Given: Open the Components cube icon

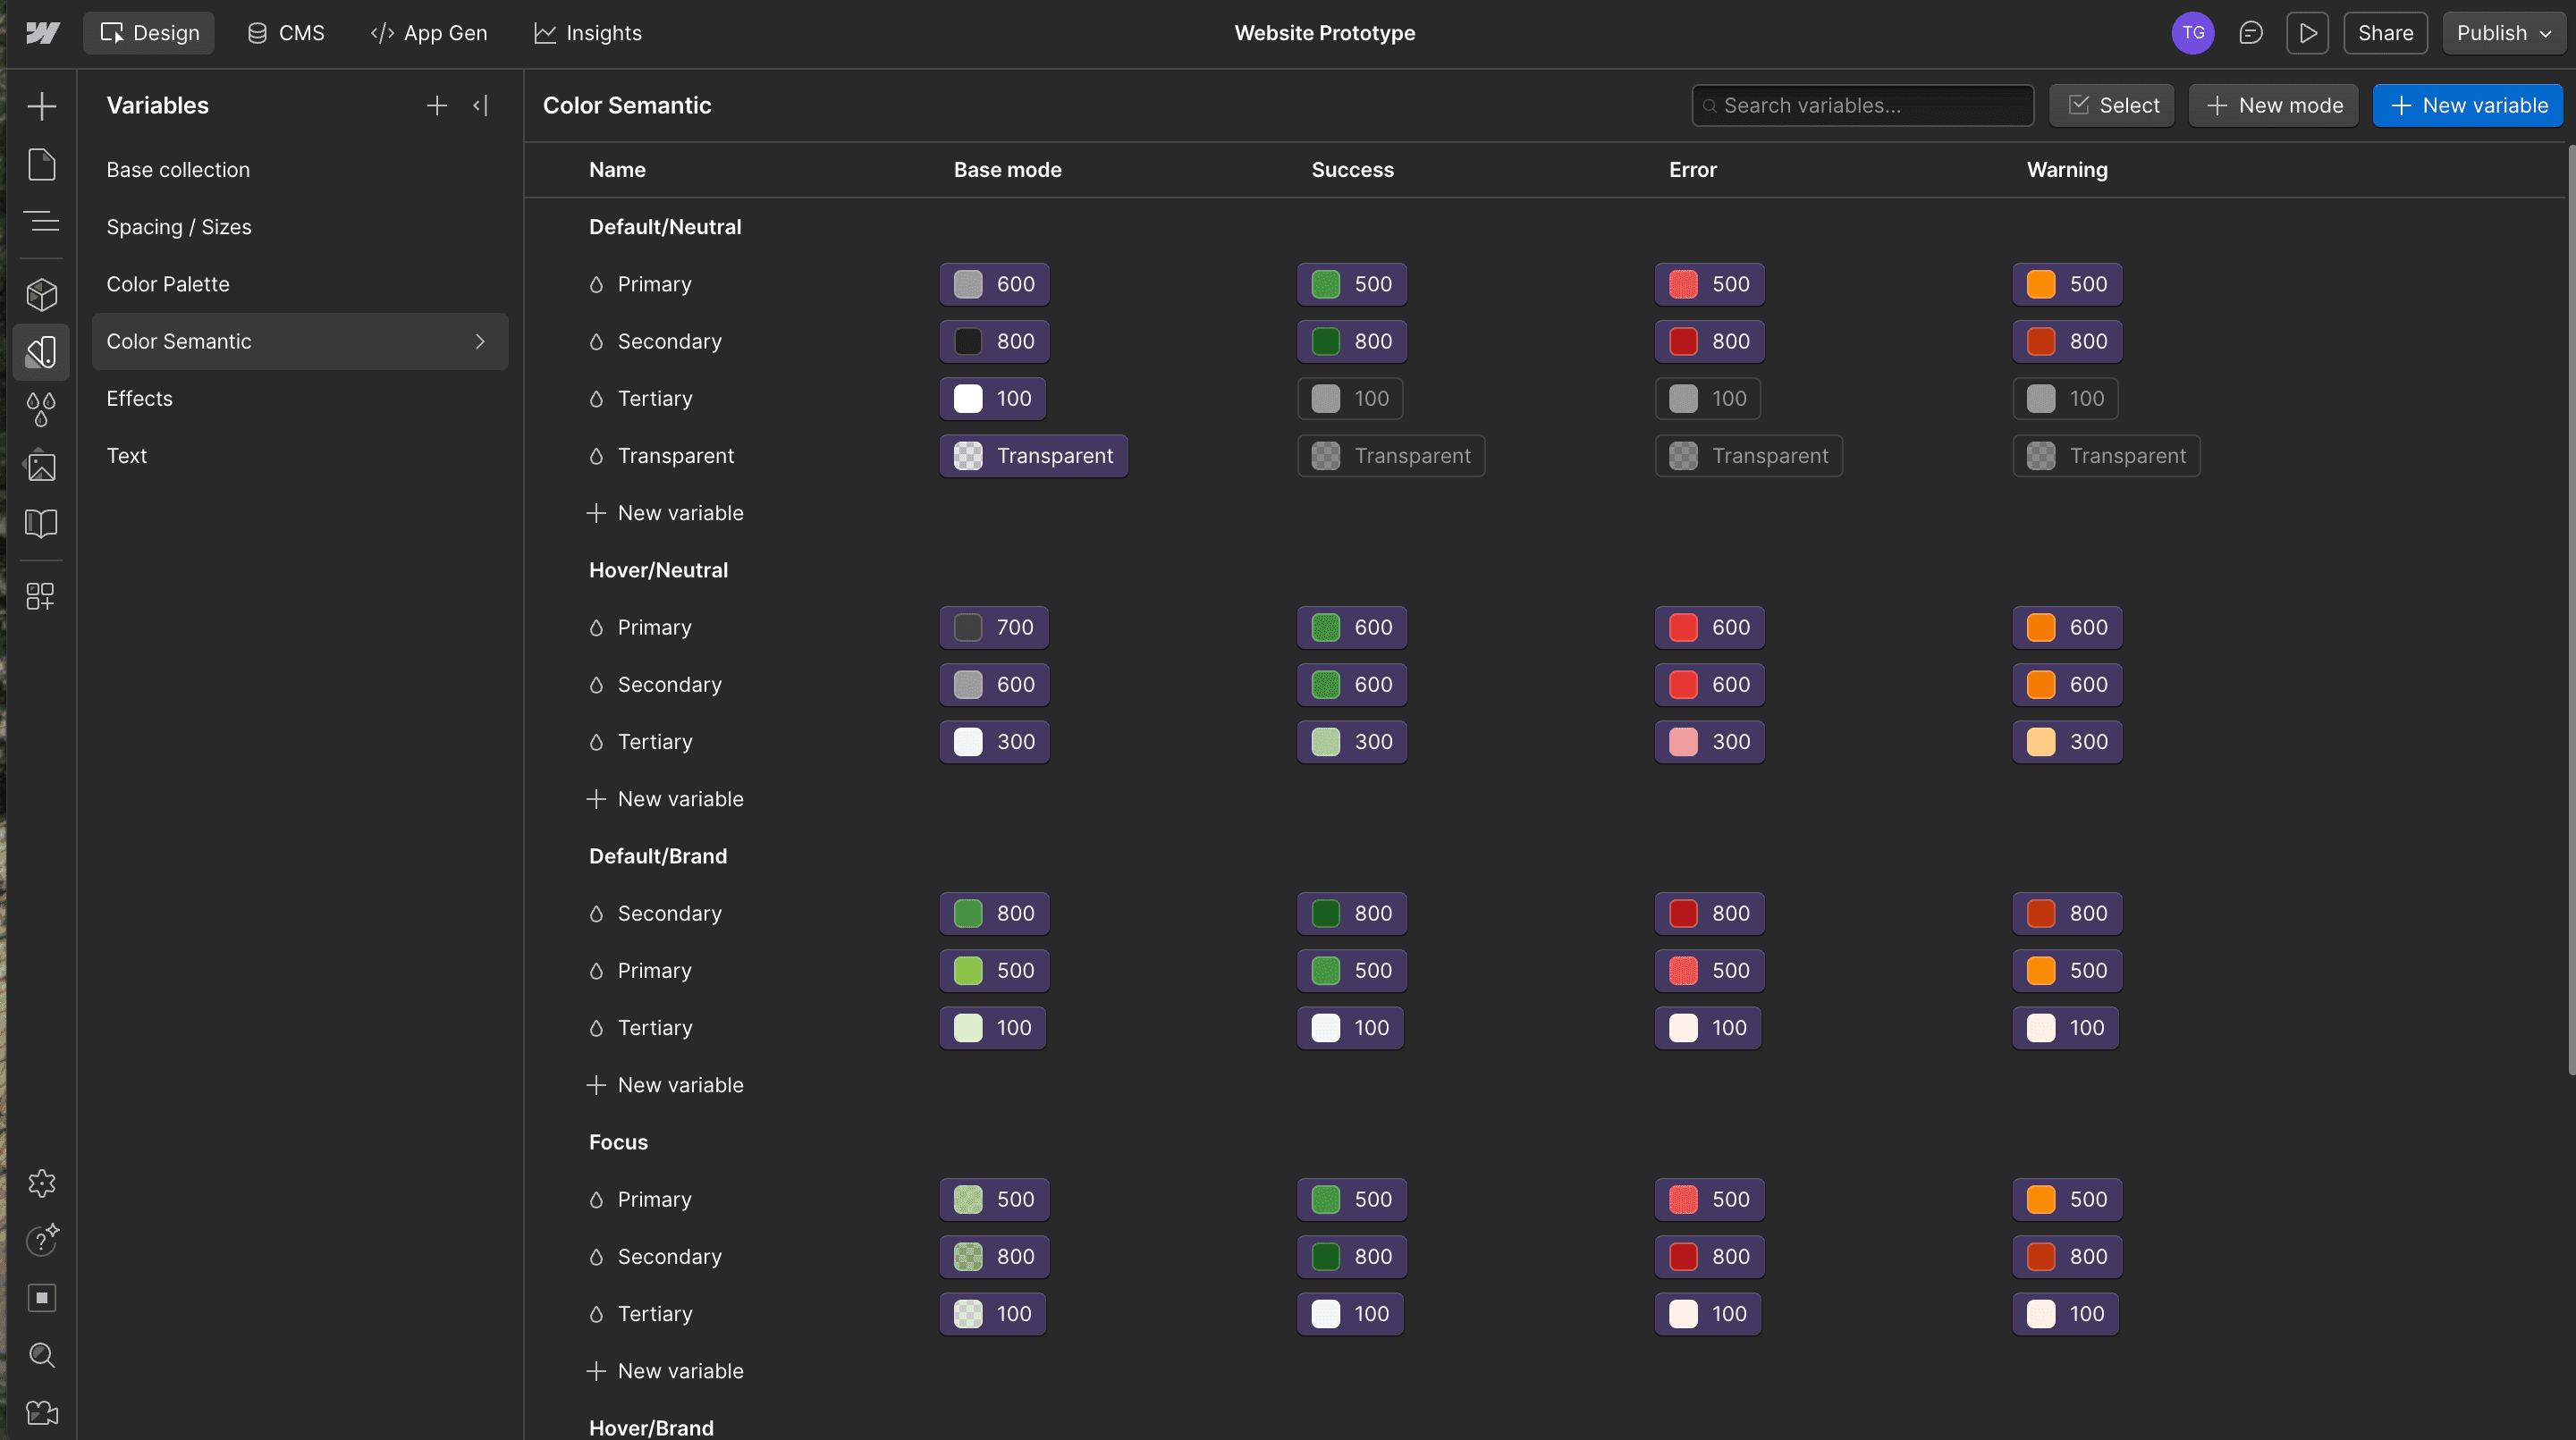Looking at the screenshot, I should (x=41, y=294).
